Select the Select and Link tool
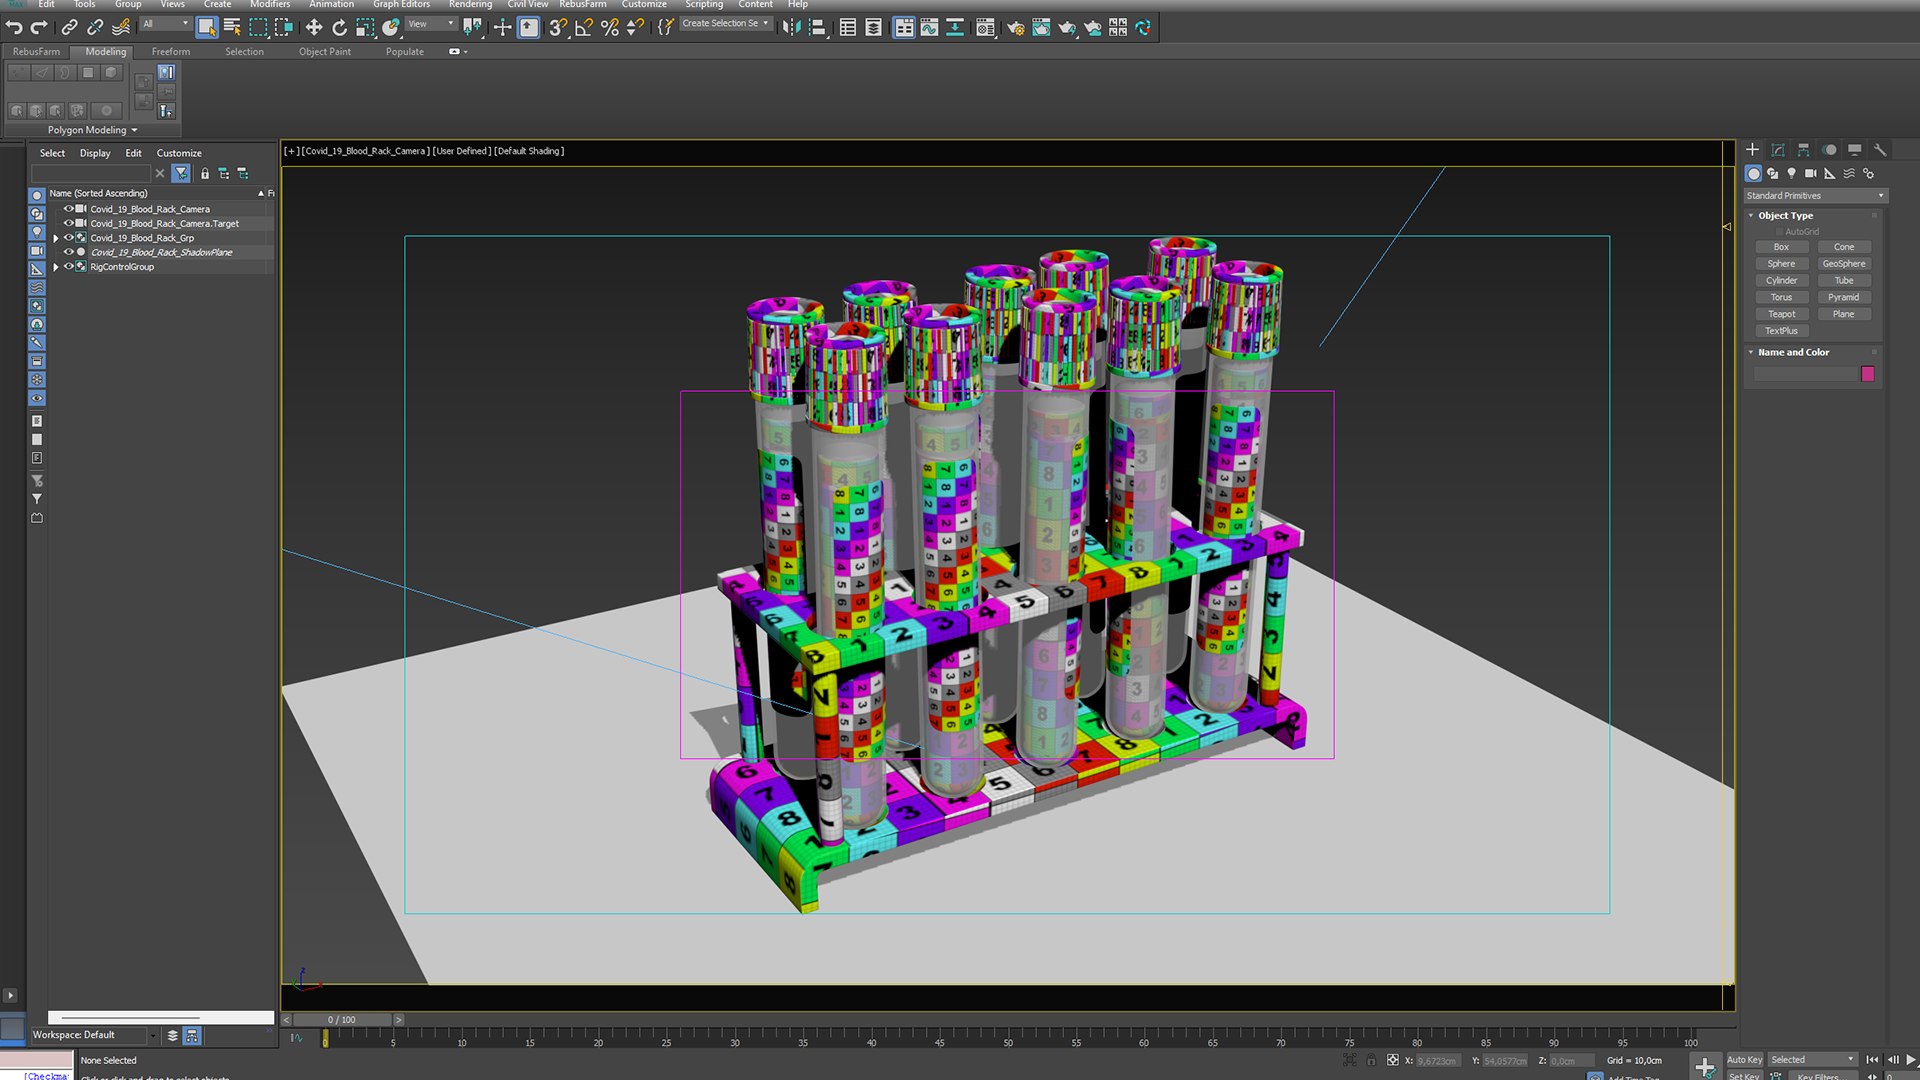The image size is (1920, 1080). [70, 28]
